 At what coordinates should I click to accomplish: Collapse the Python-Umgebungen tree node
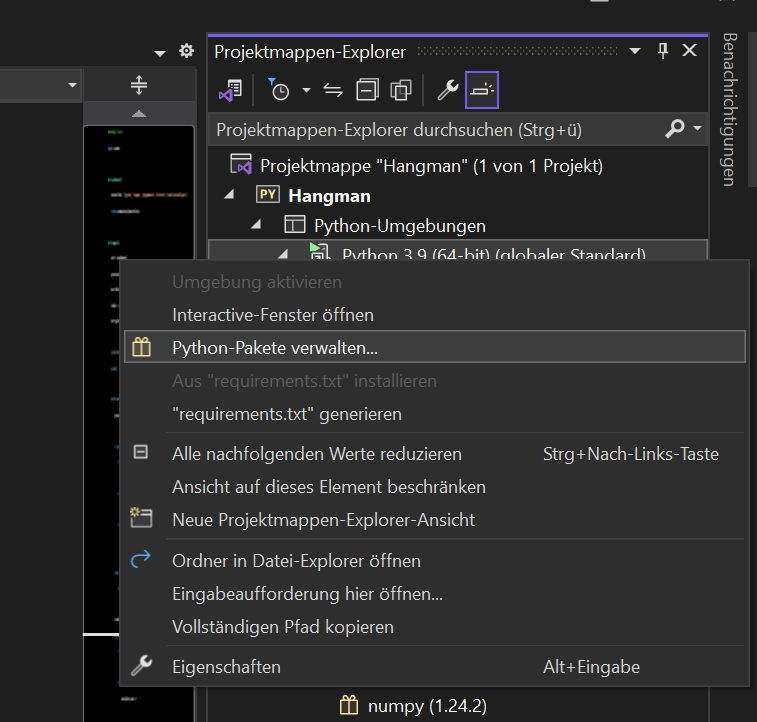point(255,224)
